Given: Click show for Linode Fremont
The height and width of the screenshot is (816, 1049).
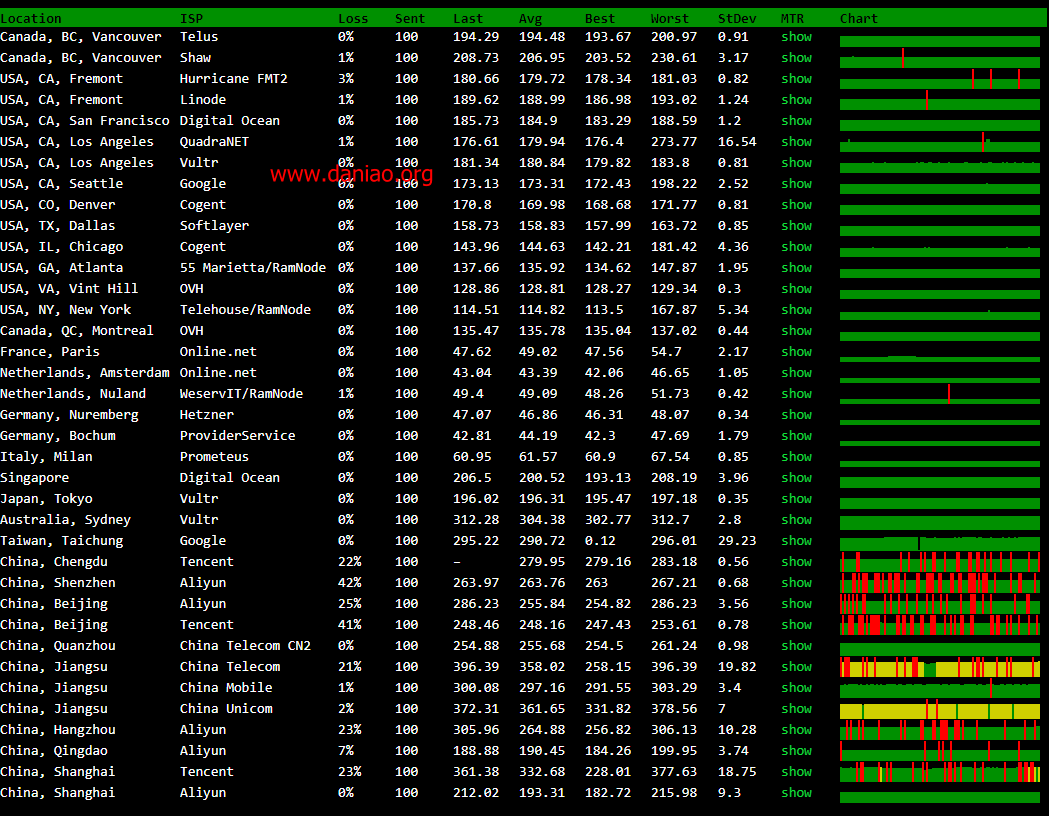Looking at the screenshot, I should coord(796,100).
